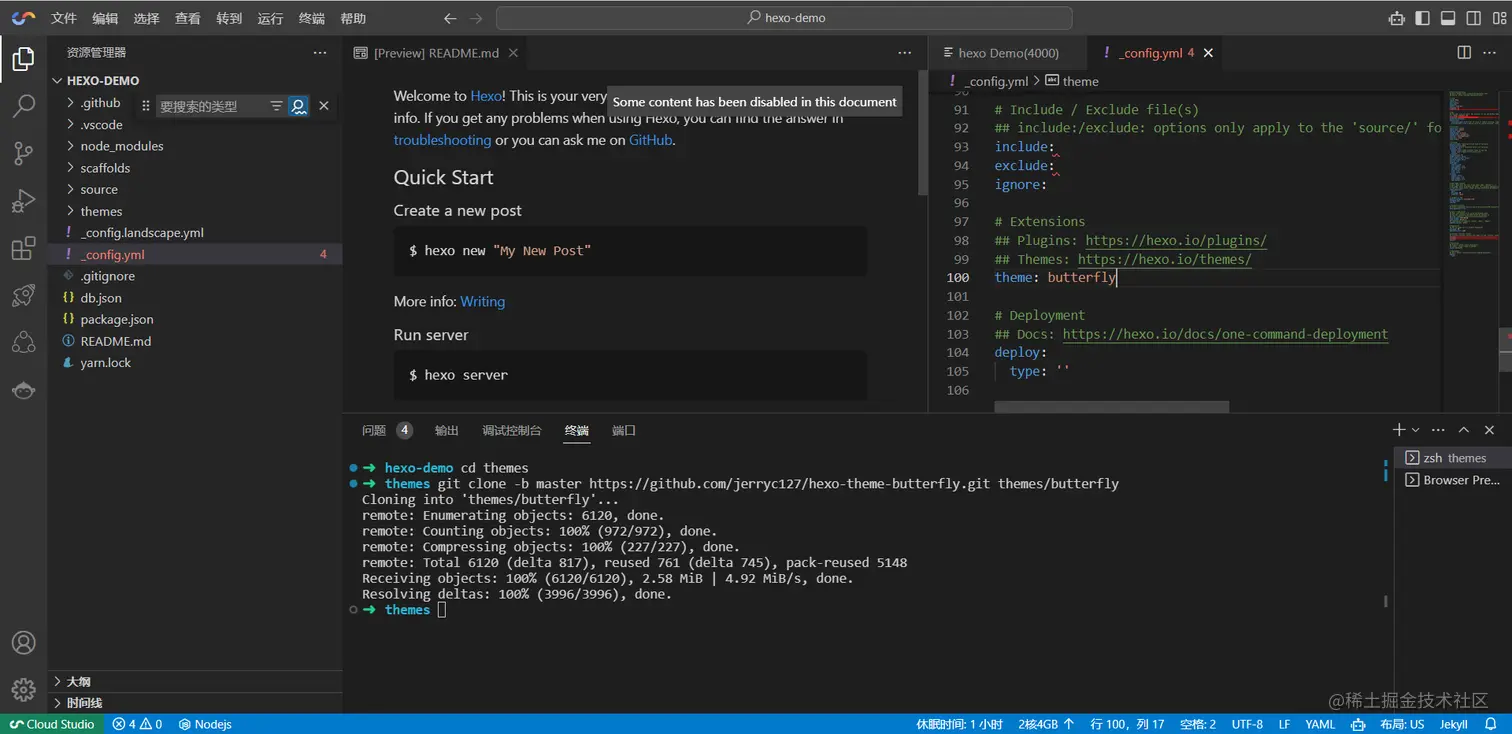Open the Manage gear icon

[x=23, y=690]
